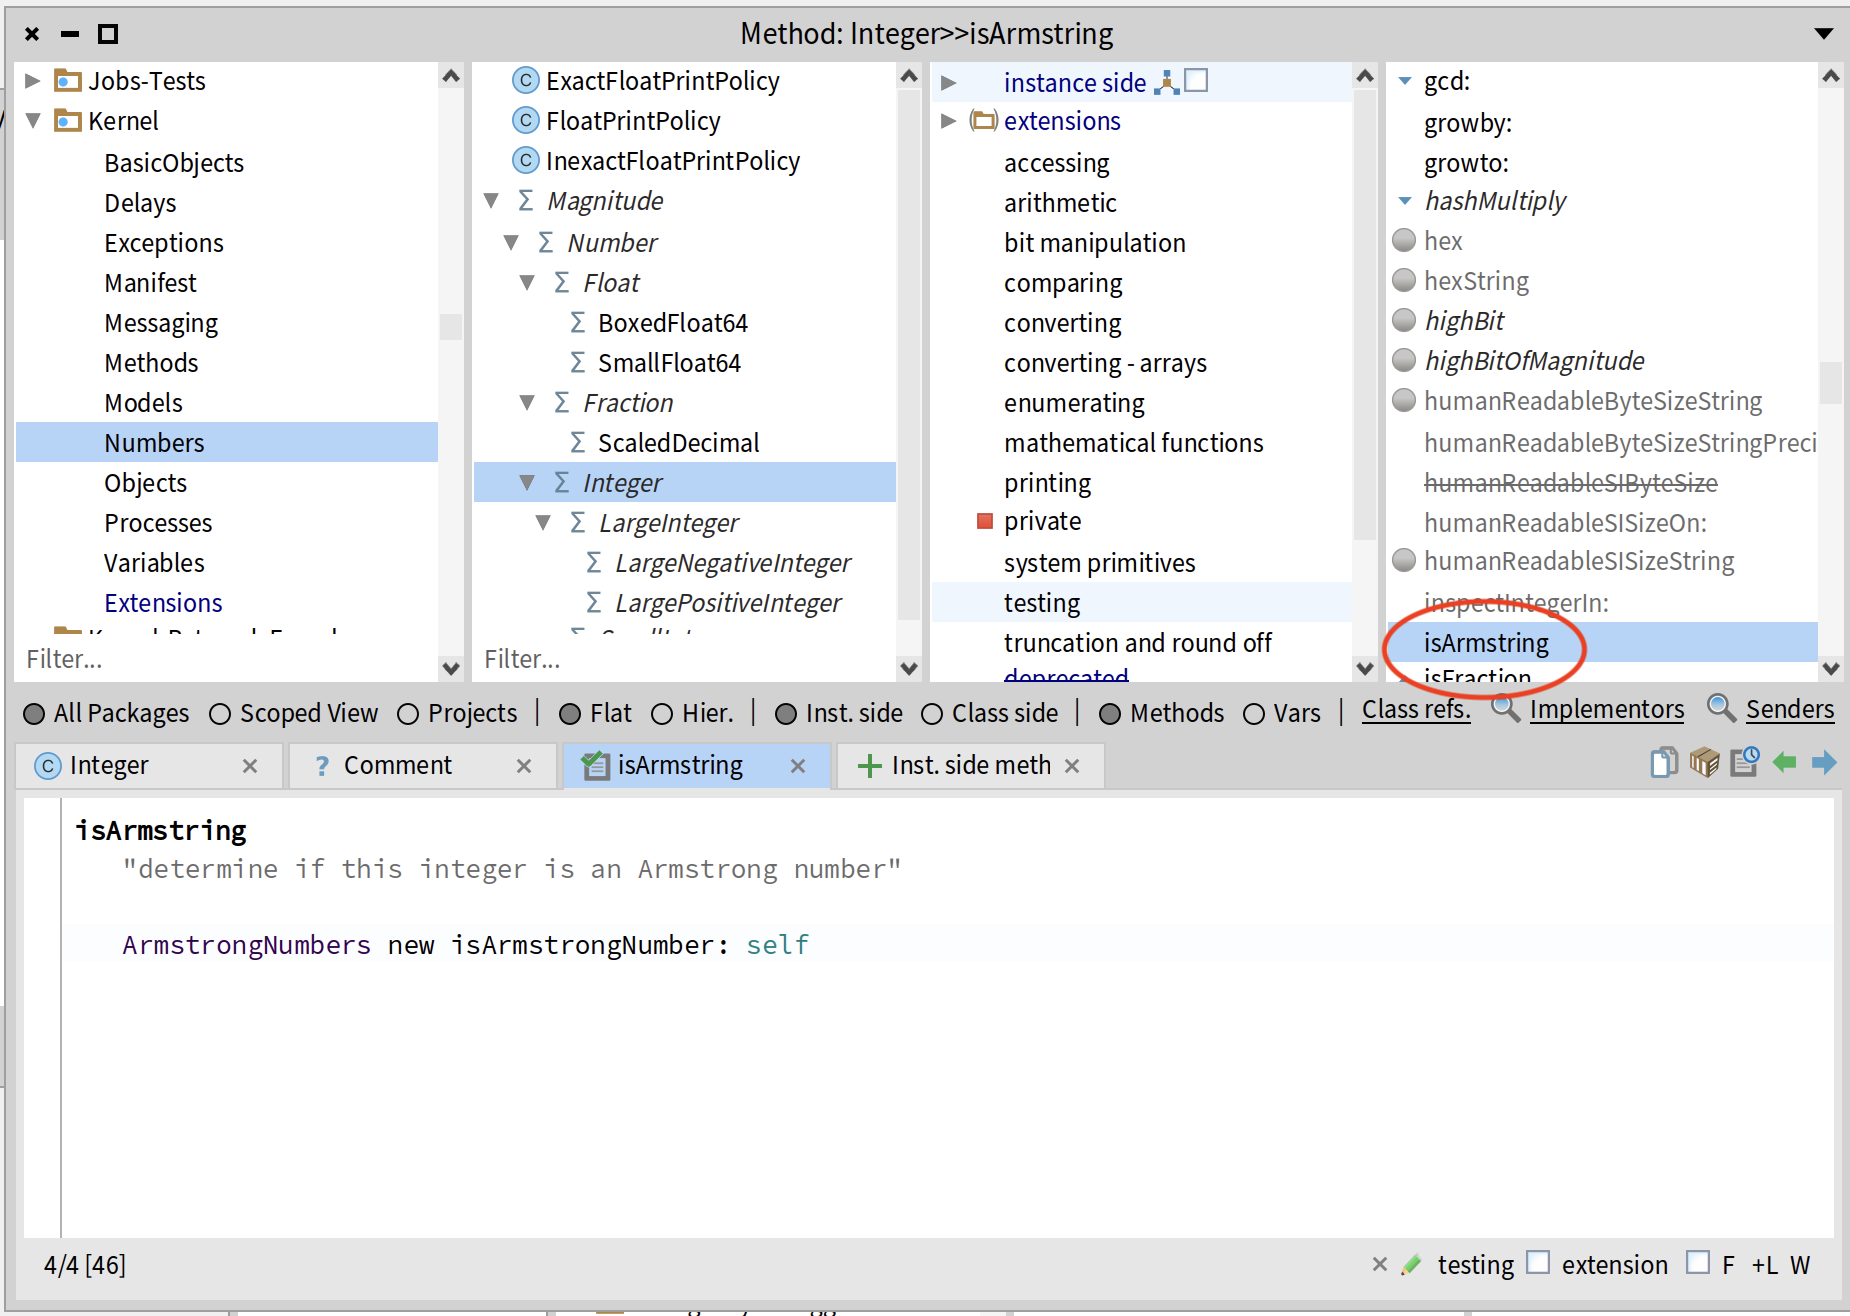Select the All Packages radio button
Screen dimensions: 1850x1316
tap(34, 713)
